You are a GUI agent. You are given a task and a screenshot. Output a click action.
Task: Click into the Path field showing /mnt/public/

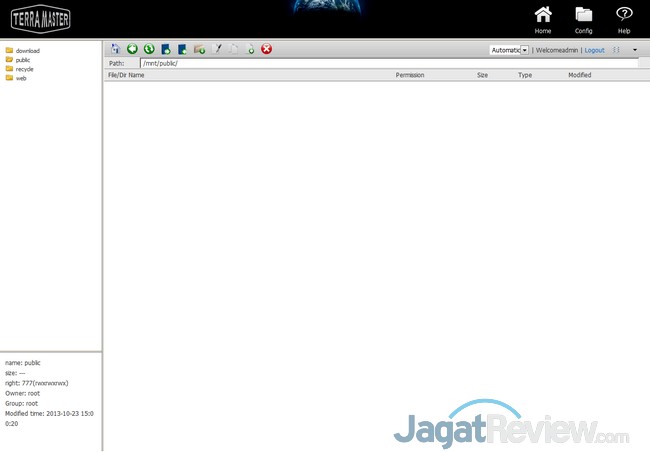389,63
